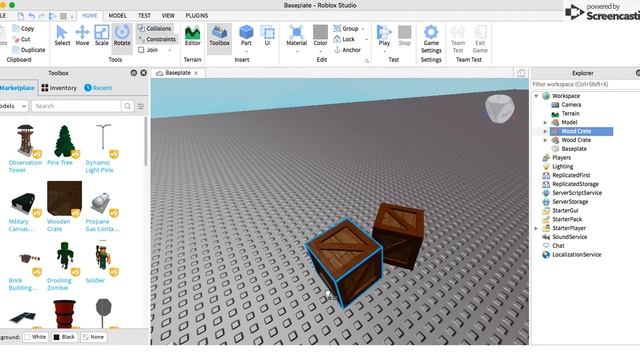
Task: Click the undo arrow in title toolbar
Action: click(x=31, y=16)
